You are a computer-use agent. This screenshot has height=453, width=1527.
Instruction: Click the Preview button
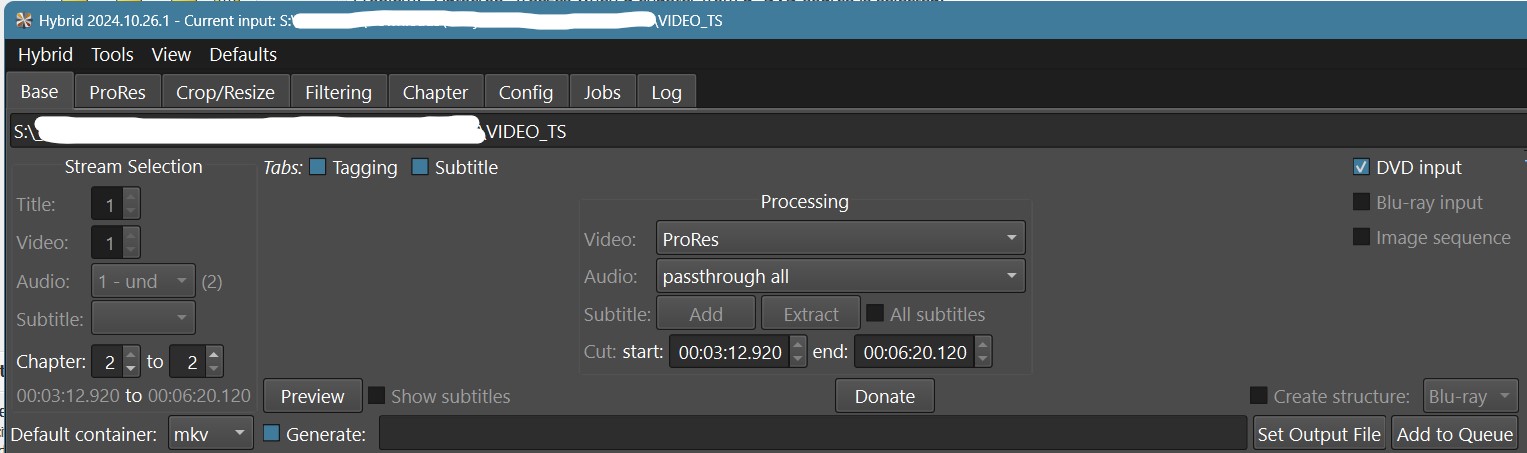(312, 396)
